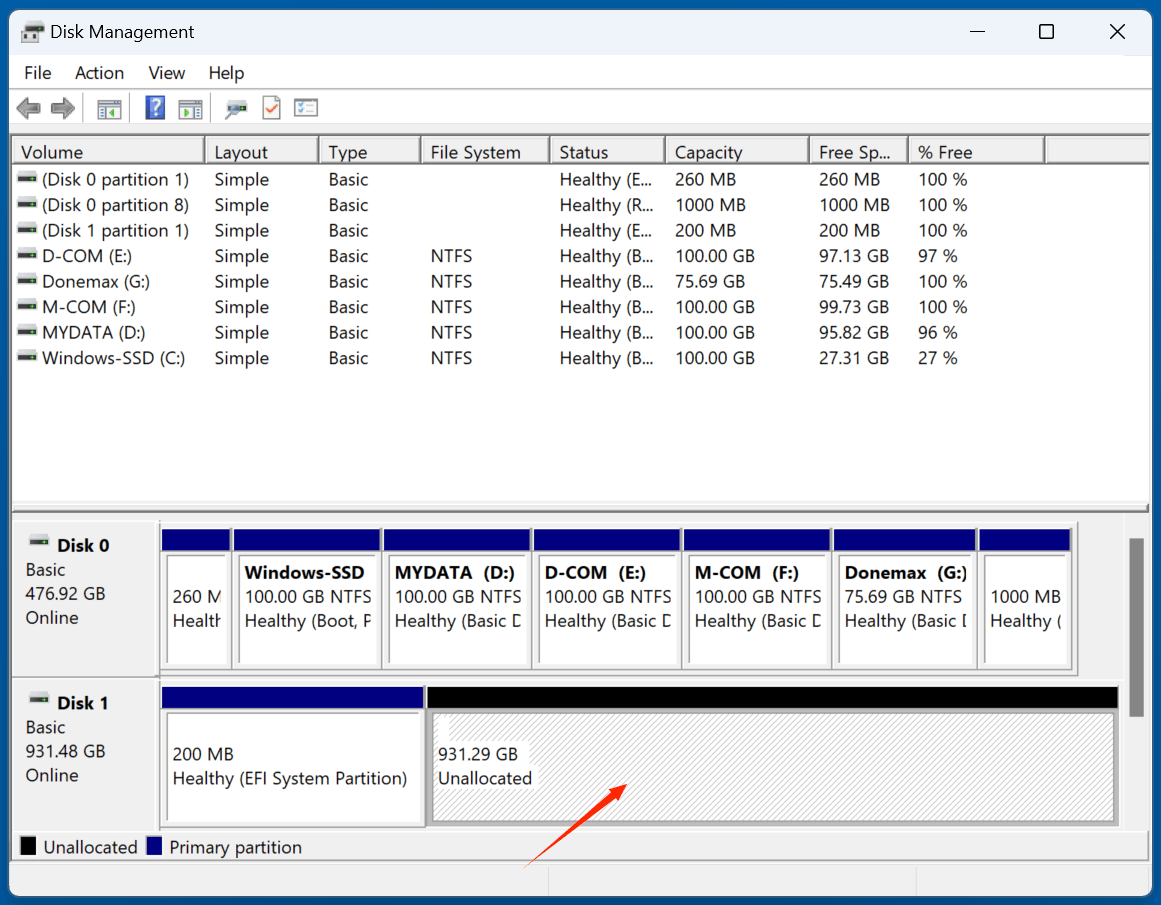This screenshot has width=1161, height=905.
Task: Open the Action menu
Action: tap(98, 72)
